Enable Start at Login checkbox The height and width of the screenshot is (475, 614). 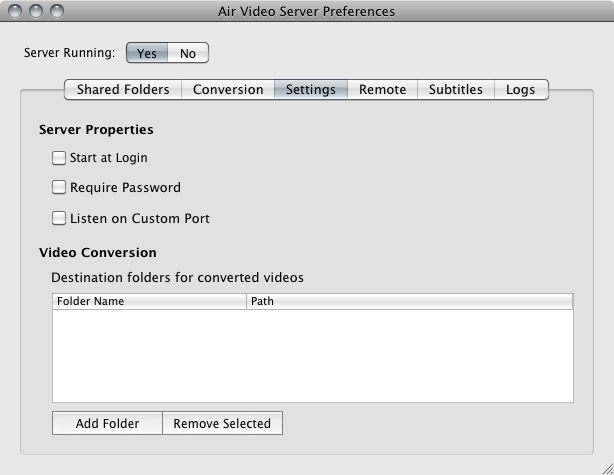click(59, 158)
